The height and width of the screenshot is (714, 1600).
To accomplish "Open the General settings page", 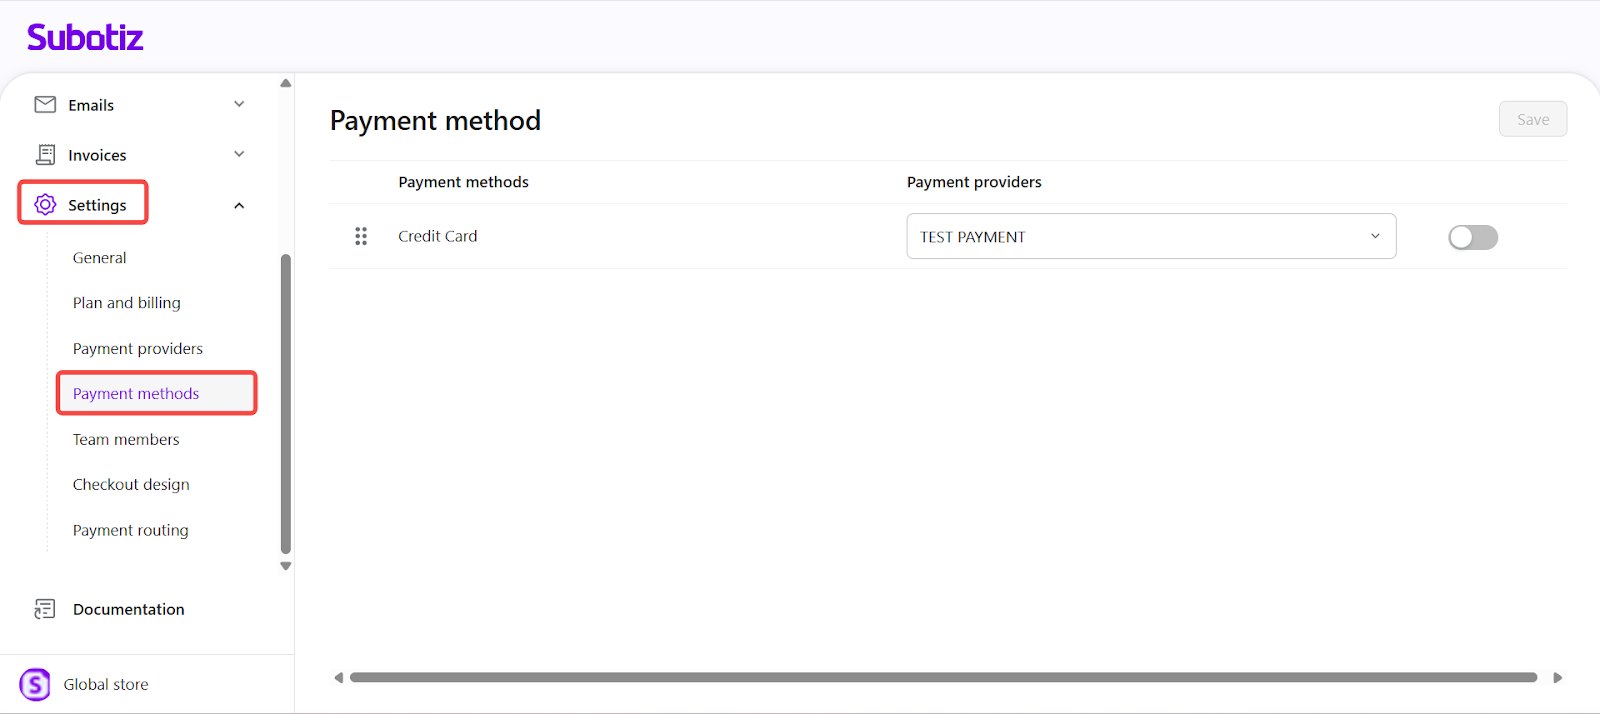I will 100,258.
